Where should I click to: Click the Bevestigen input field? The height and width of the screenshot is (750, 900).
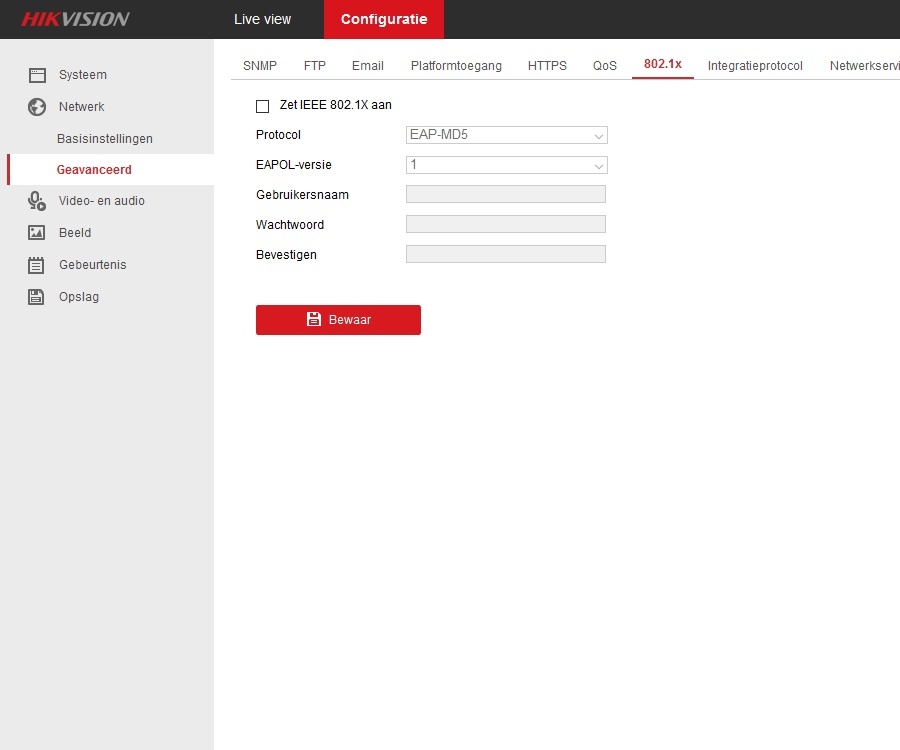506,254
